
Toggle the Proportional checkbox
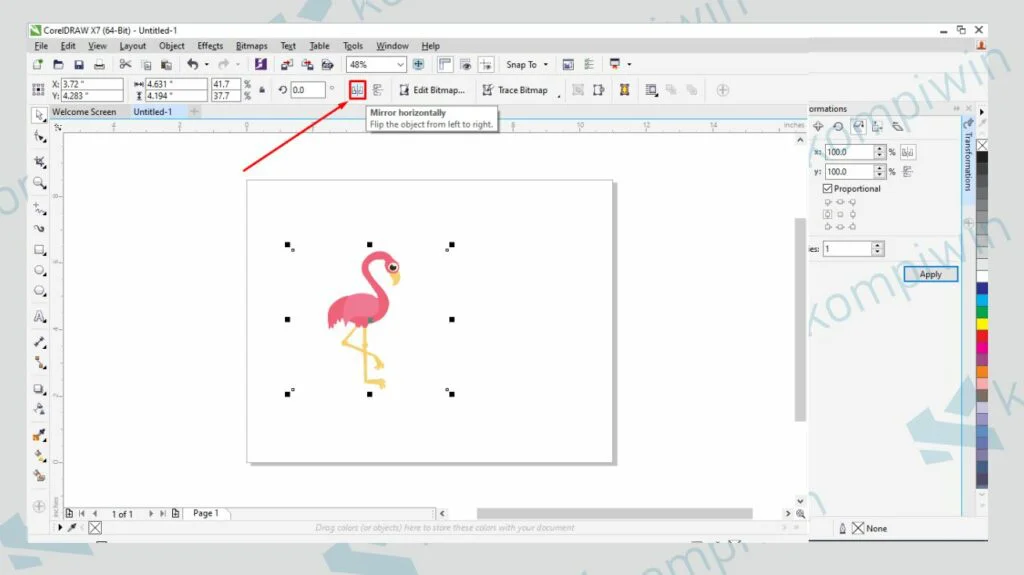(827, 188)
